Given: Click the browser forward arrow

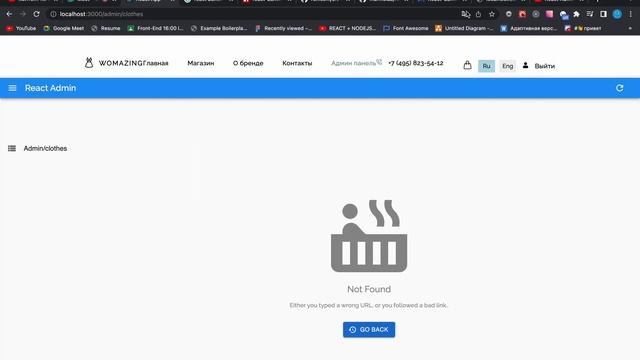Looking at the screenshot, I should click(22, 14).
